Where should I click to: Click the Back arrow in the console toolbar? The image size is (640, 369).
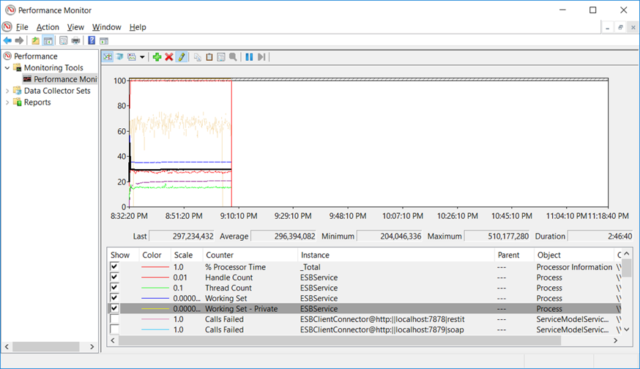click(7, 40)
